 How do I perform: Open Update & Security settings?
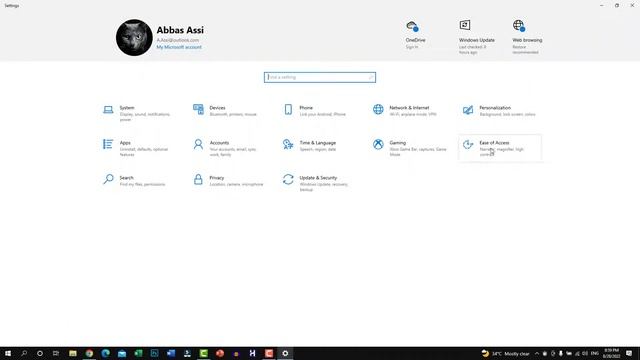[x=316, y=183]
